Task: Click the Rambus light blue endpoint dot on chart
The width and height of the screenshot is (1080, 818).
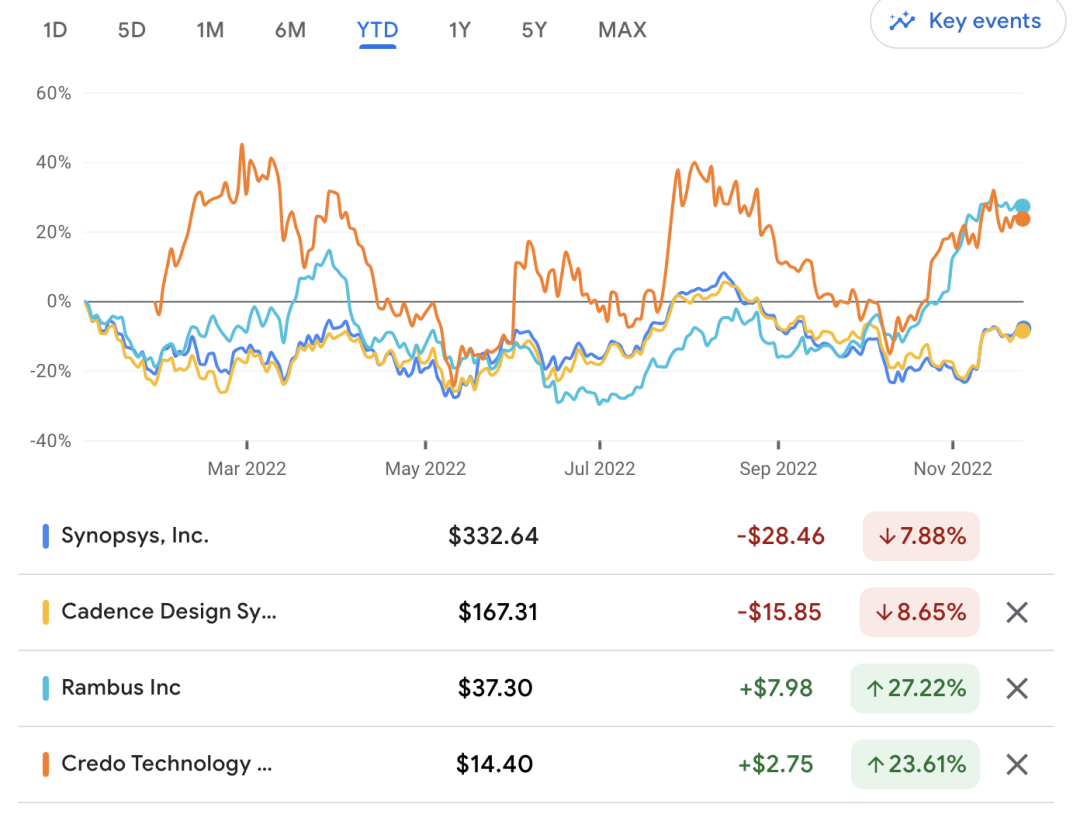Action: pos(1022,206)
